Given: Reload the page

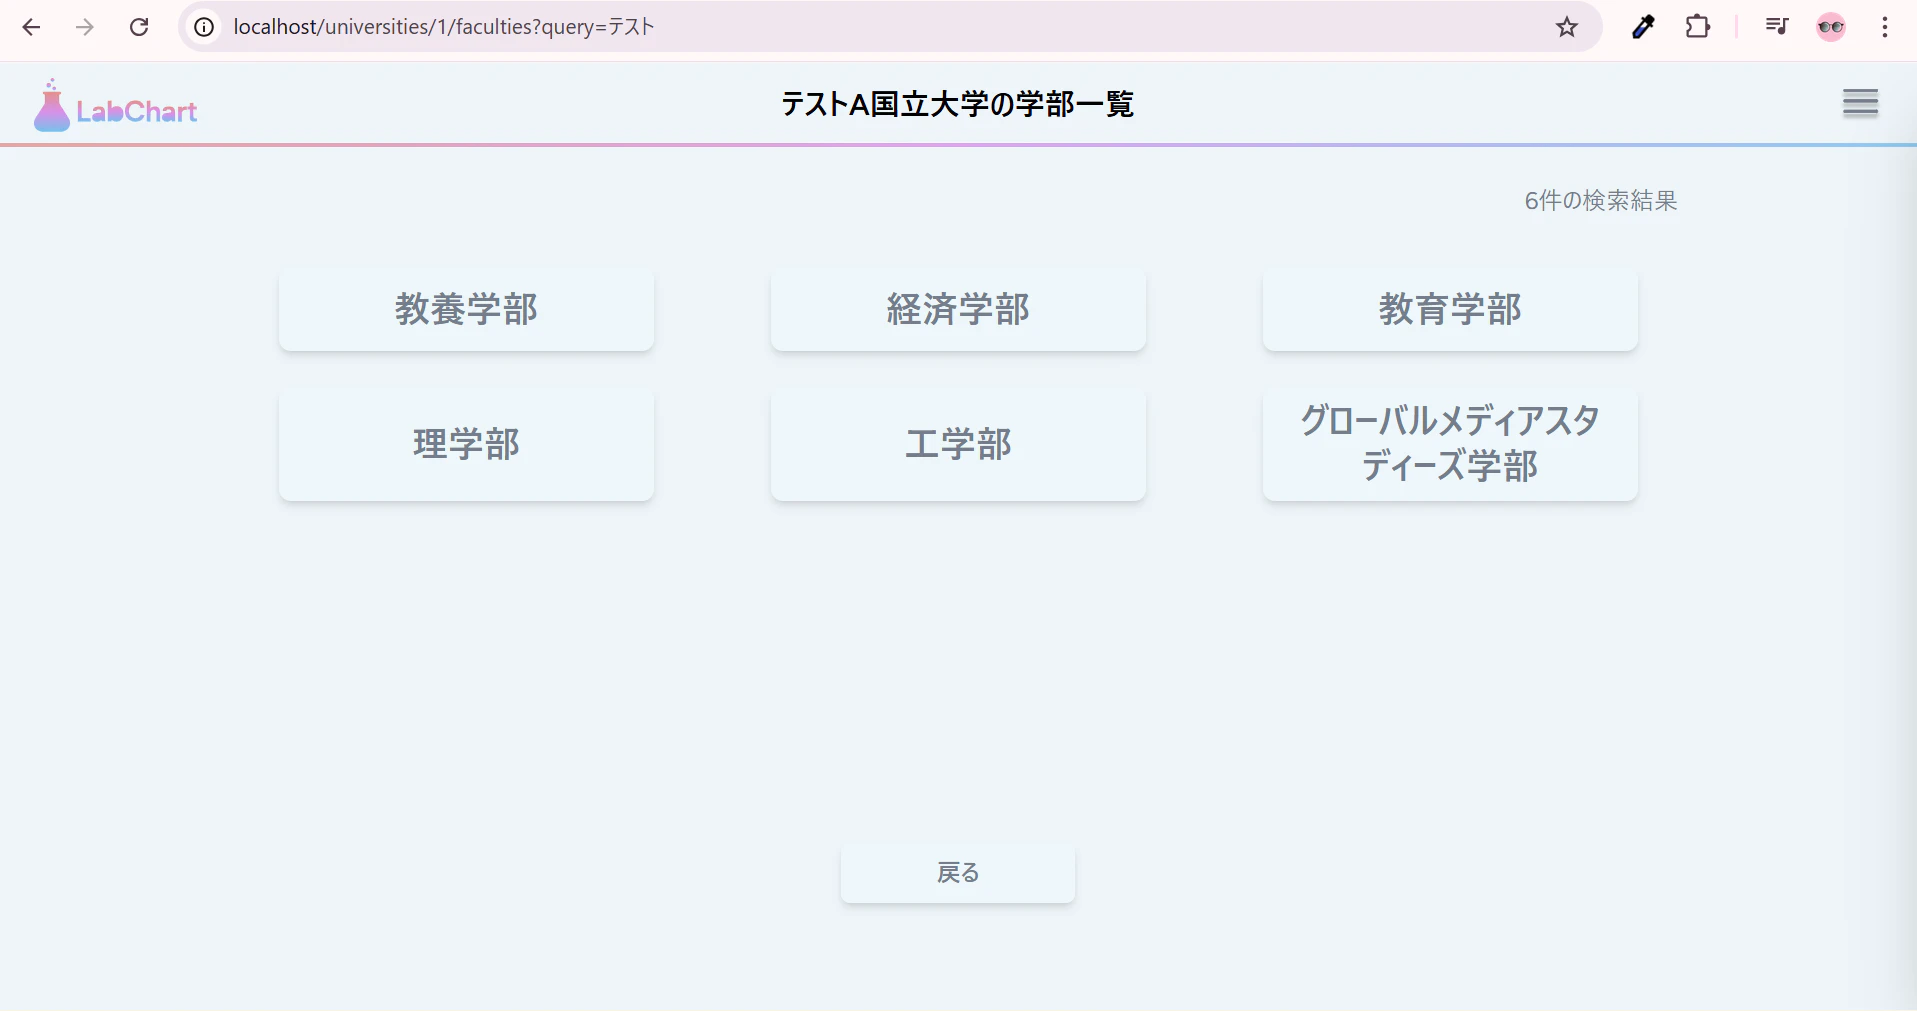Looking at the screenshot, I should 139,27.
